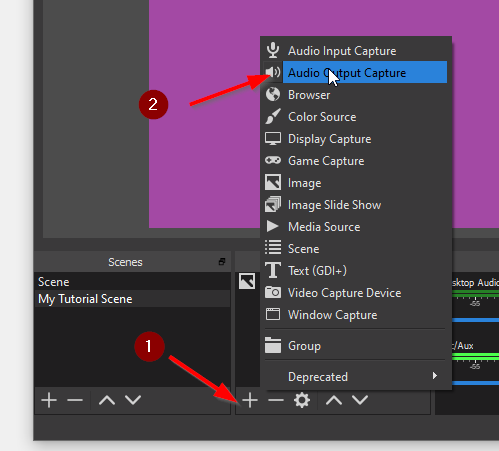Select Game Capture entry
499x451 pixels.
click(x=356, y=161)
